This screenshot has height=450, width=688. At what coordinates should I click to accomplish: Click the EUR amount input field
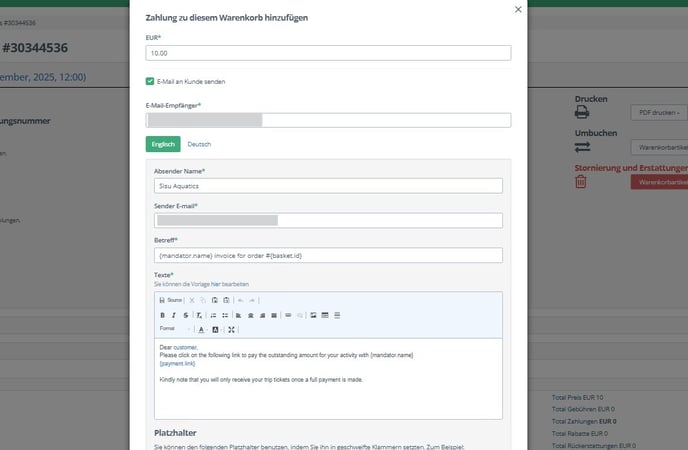328,53
